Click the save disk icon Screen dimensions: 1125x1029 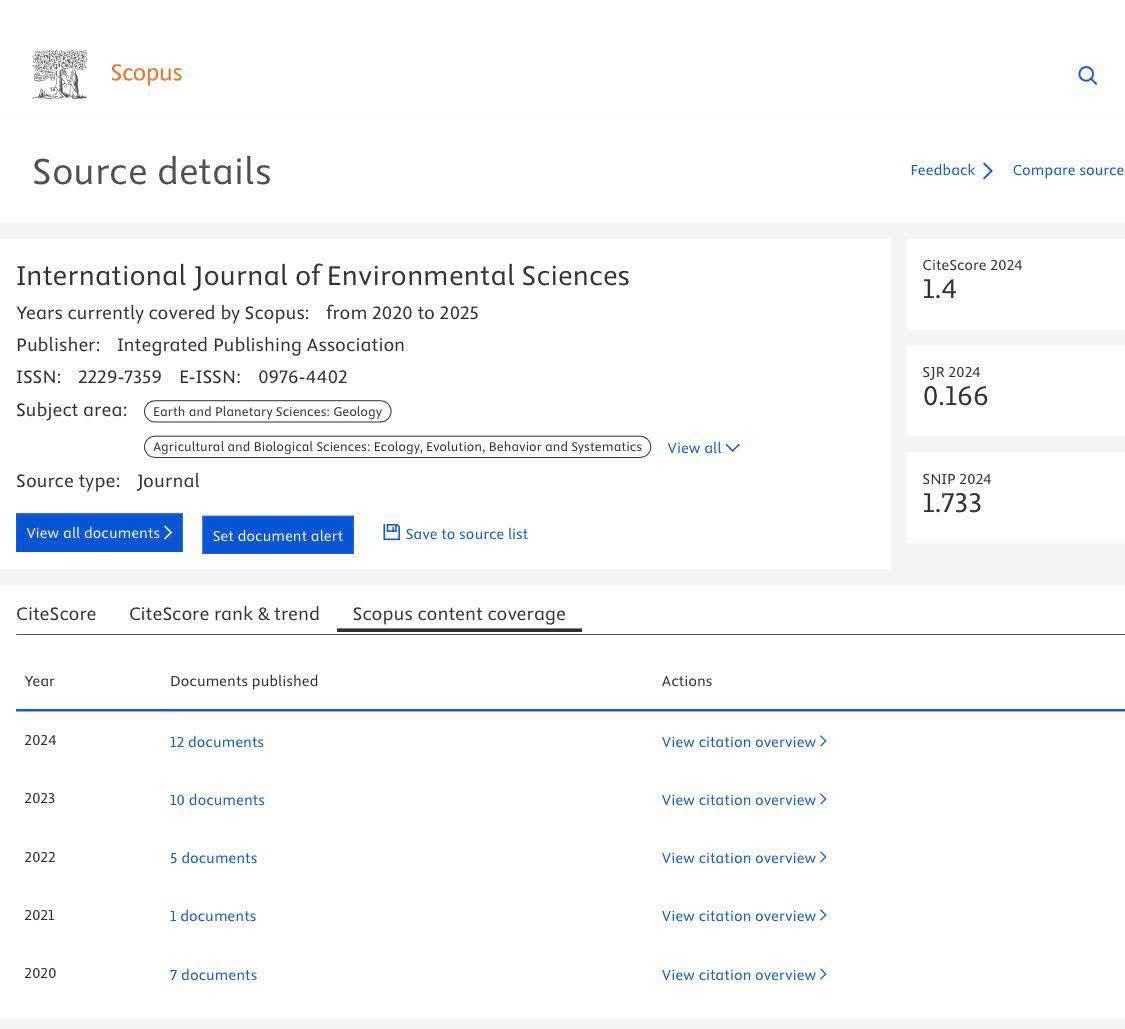pyautogui.click(x=391, y=532)
